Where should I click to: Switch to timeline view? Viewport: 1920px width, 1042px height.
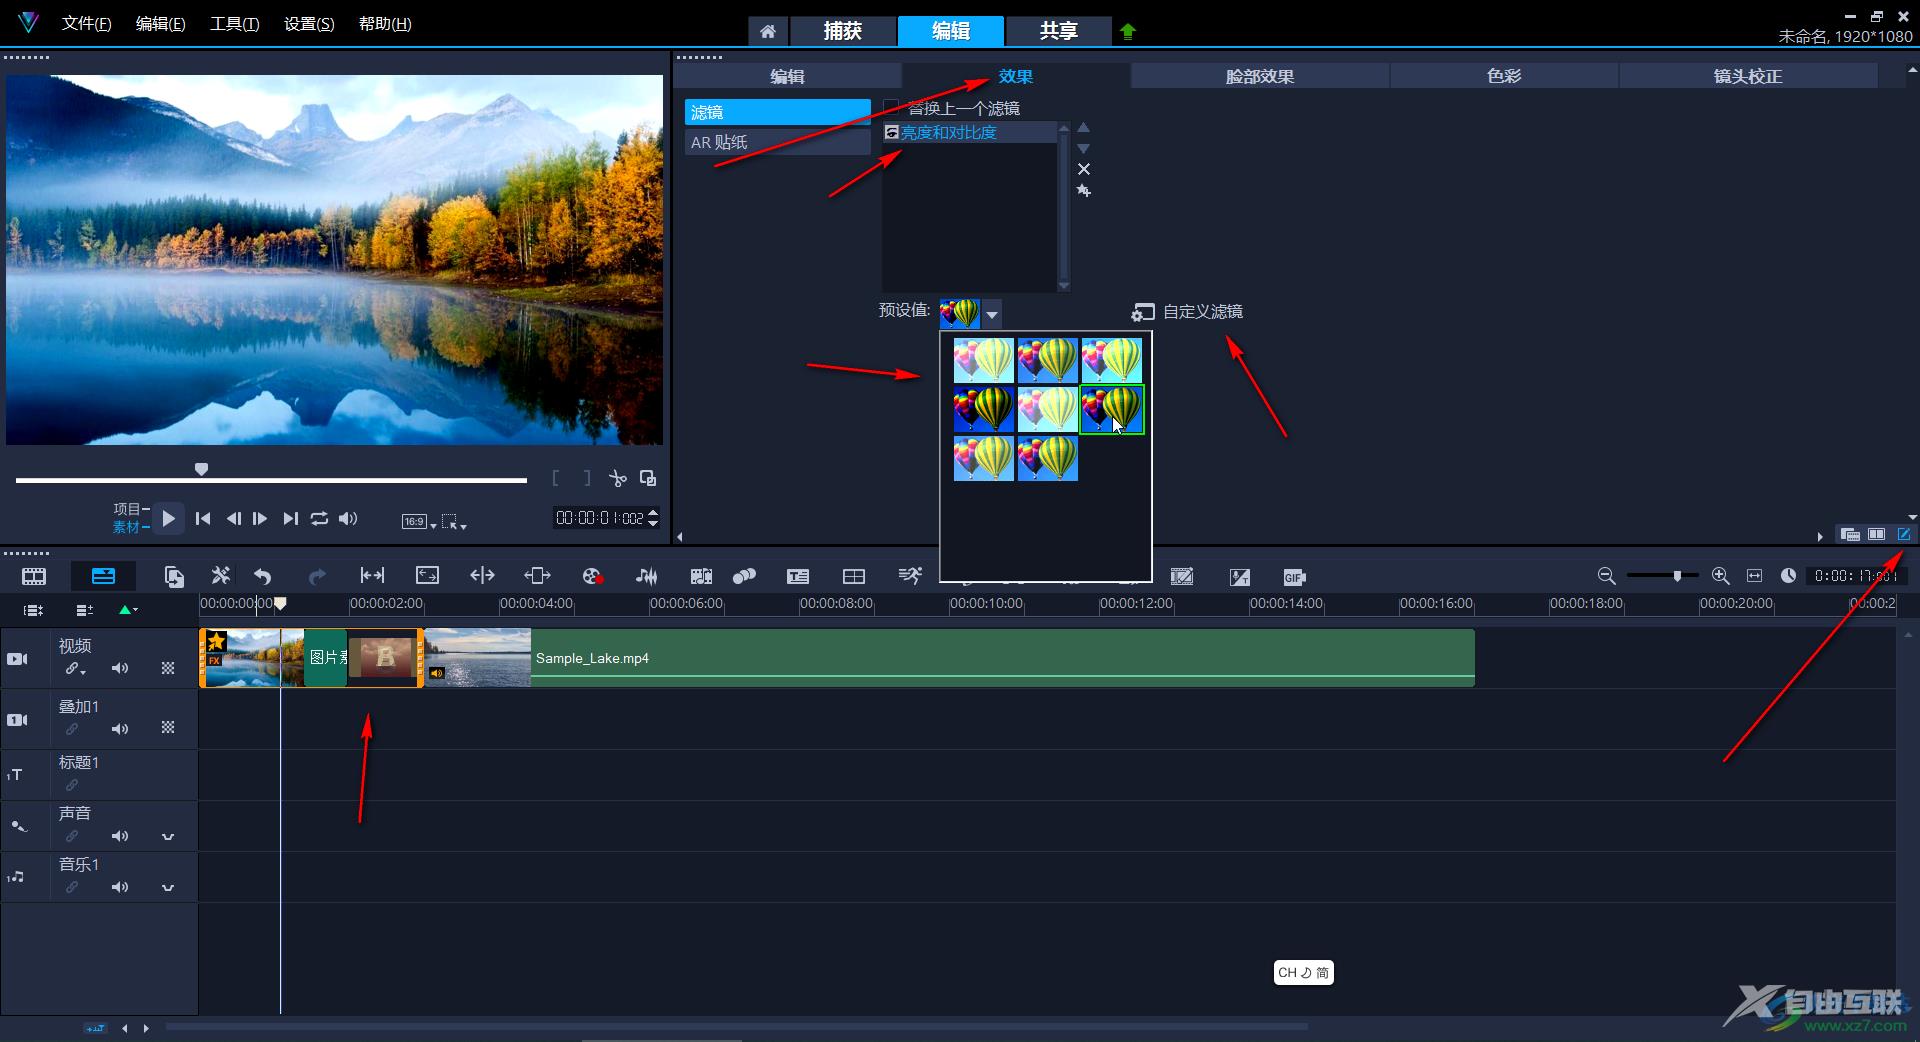point(103,576)
